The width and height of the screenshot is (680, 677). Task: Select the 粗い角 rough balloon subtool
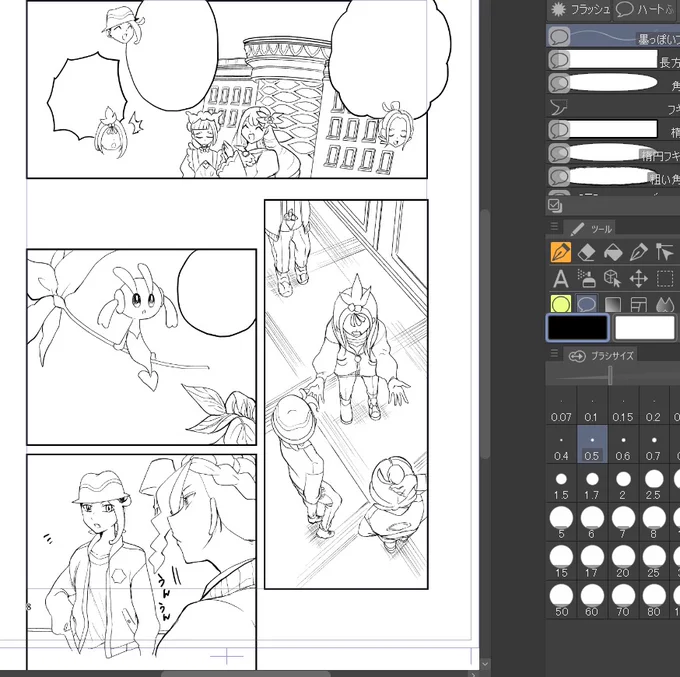click(613, 177)
